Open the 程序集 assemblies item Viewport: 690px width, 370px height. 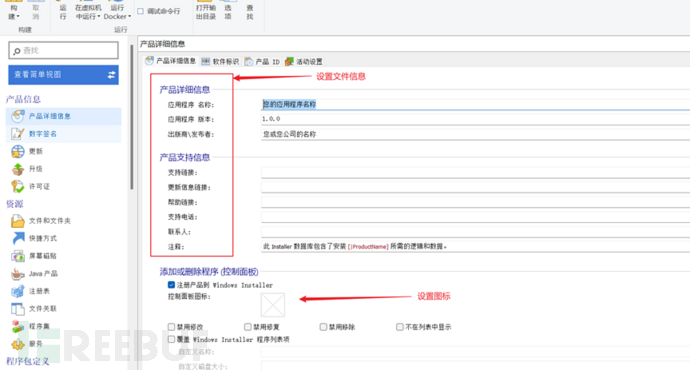coord(31,326)
